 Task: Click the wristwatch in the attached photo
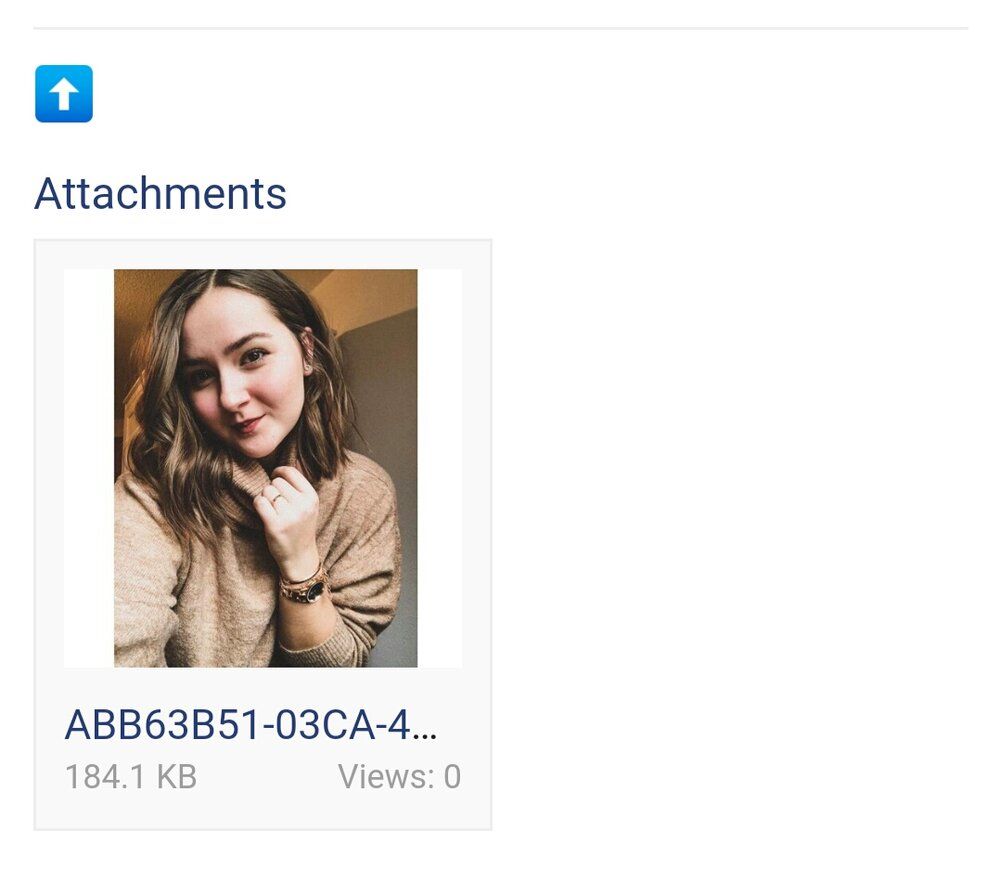pyautogui.click(x=307, y=588)
